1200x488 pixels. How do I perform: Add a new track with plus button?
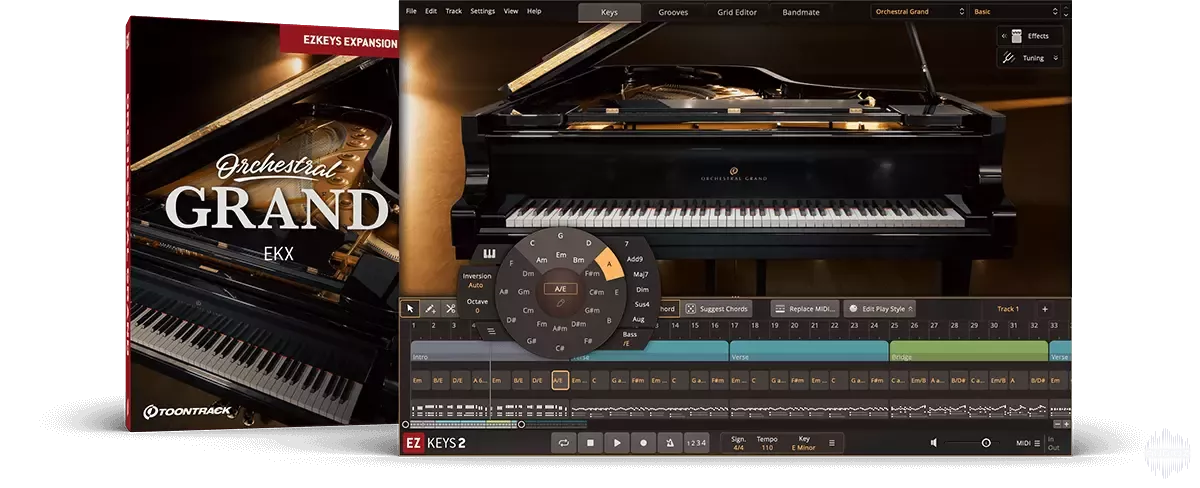pos(1045,309)
